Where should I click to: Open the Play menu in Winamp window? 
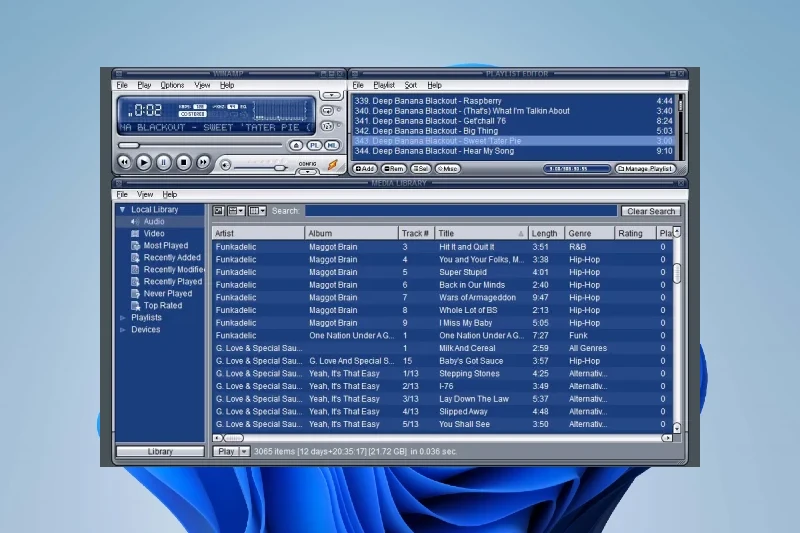point(144,85)
